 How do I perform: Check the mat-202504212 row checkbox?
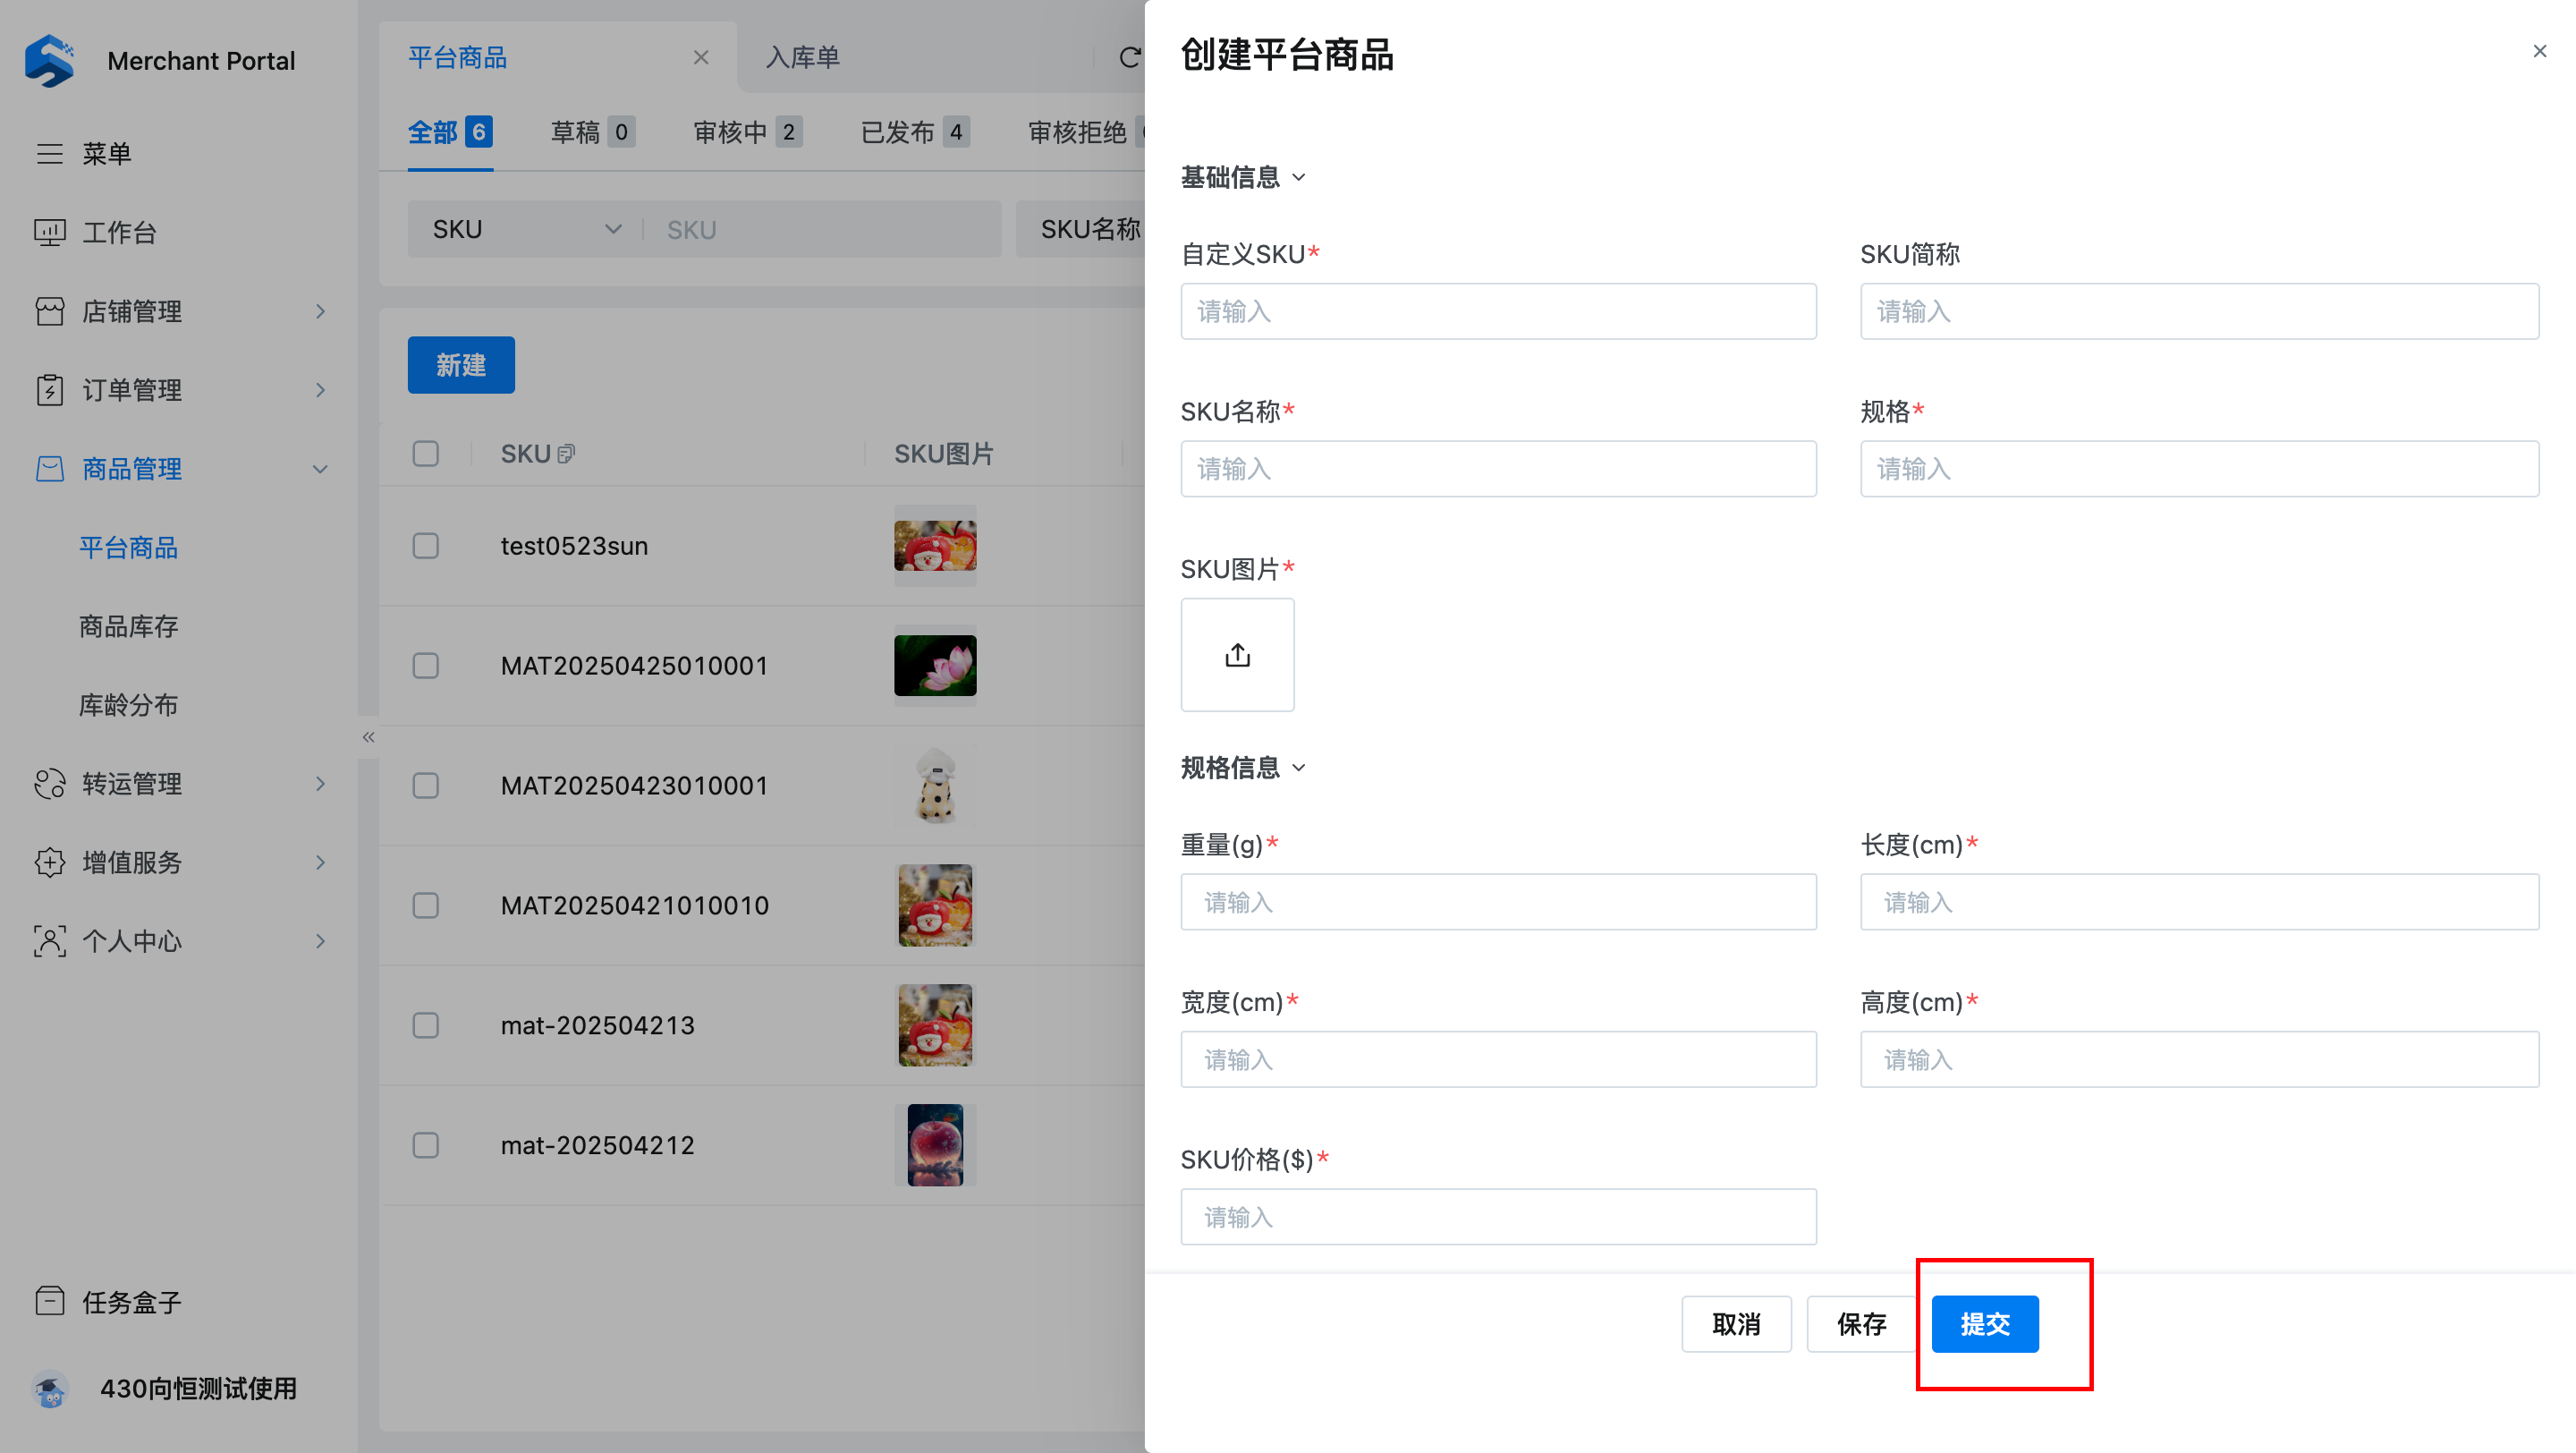pyautogui.click(x=425, y=1145)
